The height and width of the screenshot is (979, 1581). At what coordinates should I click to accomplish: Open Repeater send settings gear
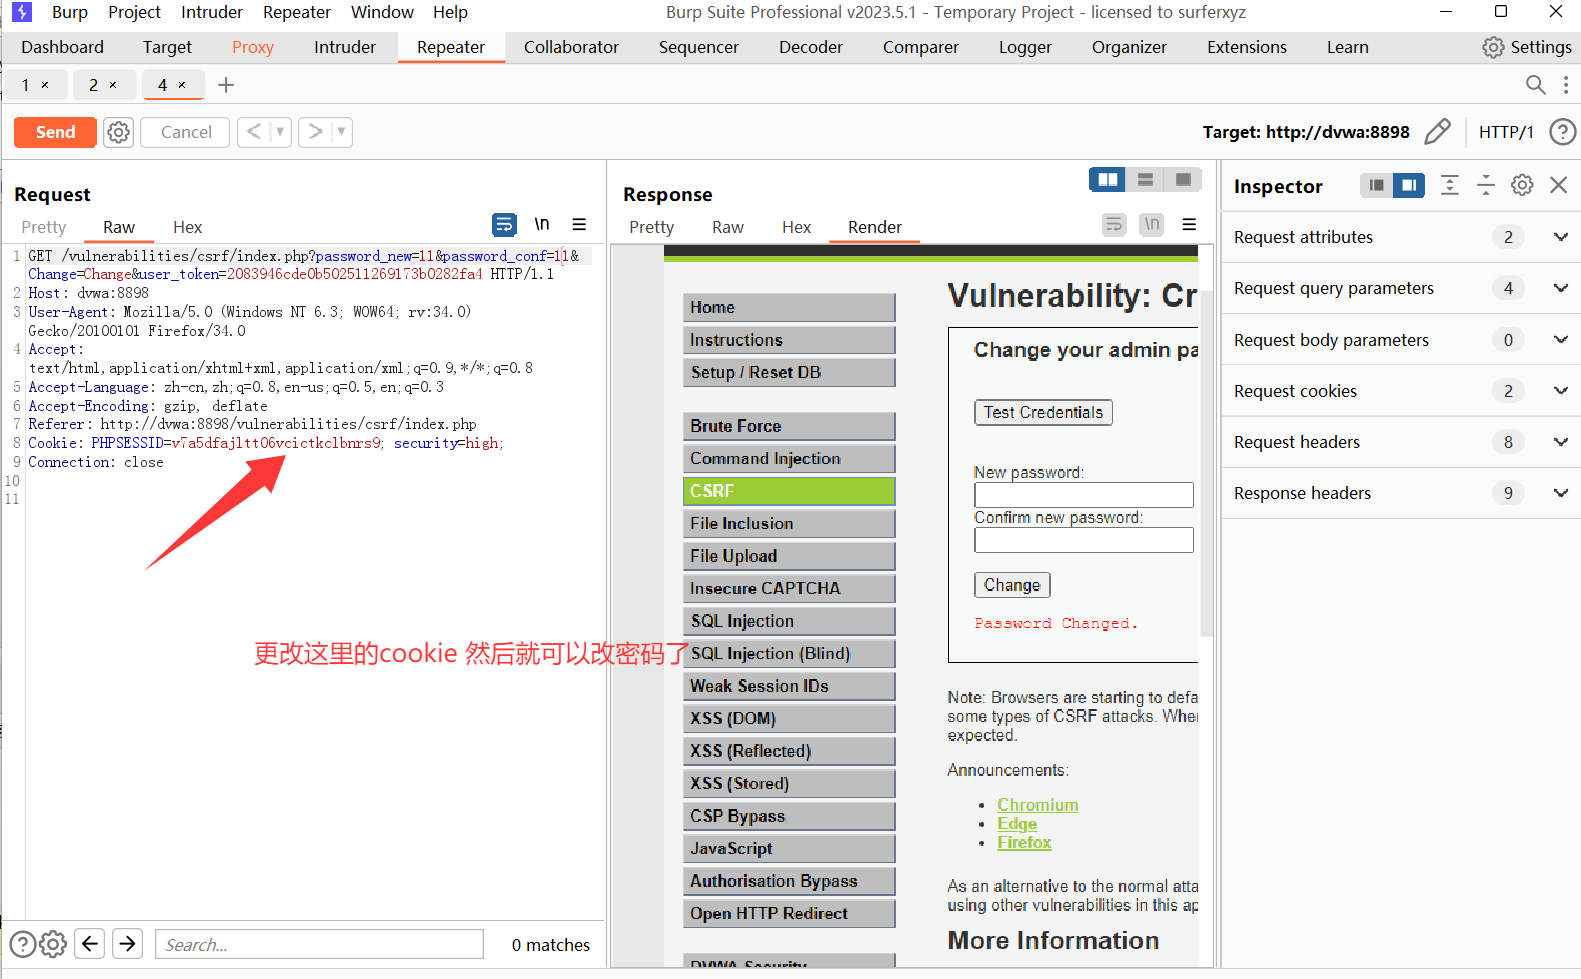(118, 132)
